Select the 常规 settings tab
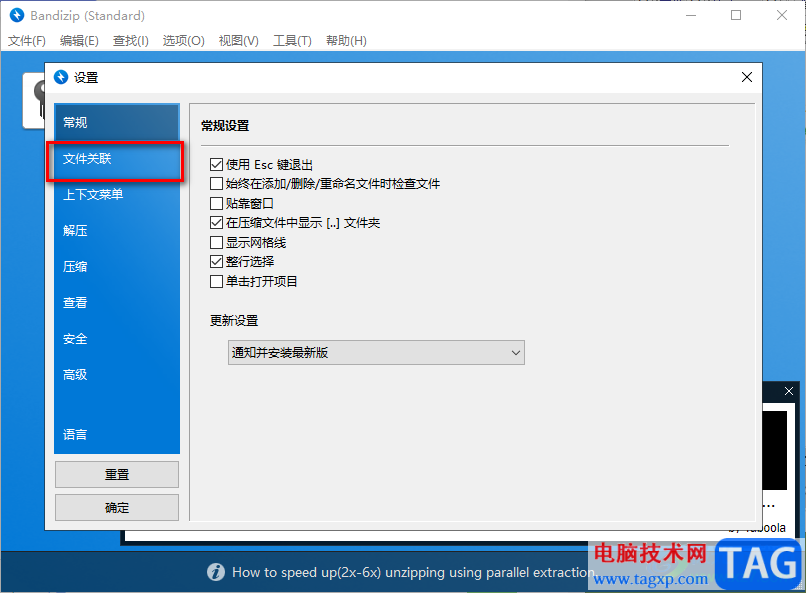The image size is (806, 593). pos(117,122)
